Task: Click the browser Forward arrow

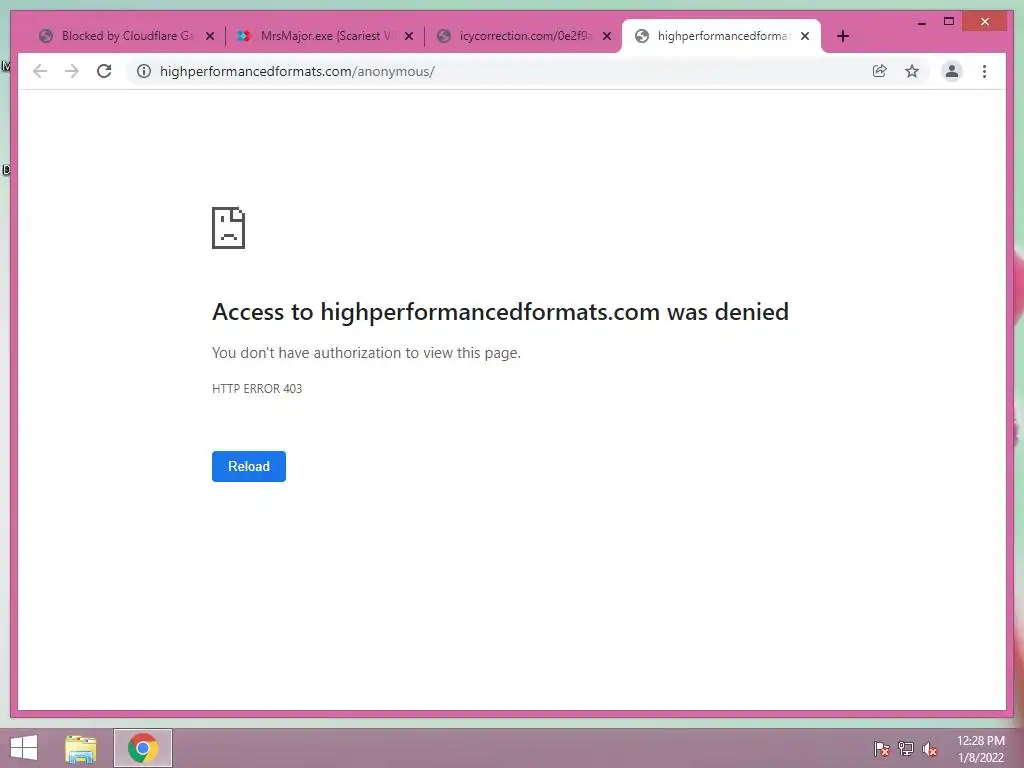Action: (x=72, y=71)
